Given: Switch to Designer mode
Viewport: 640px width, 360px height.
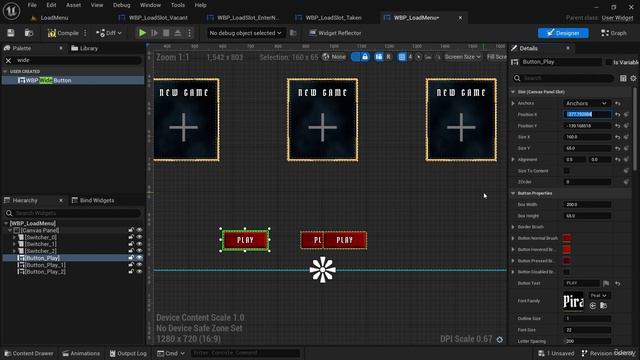Looking at the screenshot, I should coord(563,33).
